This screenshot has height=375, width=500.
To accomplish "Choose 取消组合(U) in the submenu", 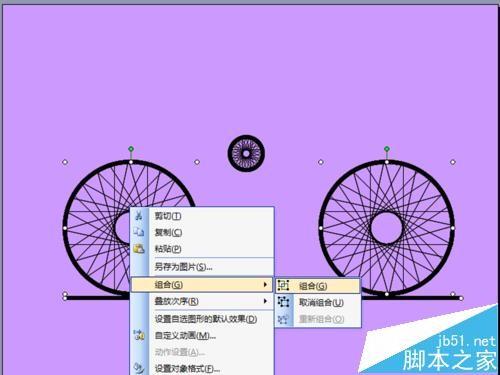I will (x=318, y=302).
